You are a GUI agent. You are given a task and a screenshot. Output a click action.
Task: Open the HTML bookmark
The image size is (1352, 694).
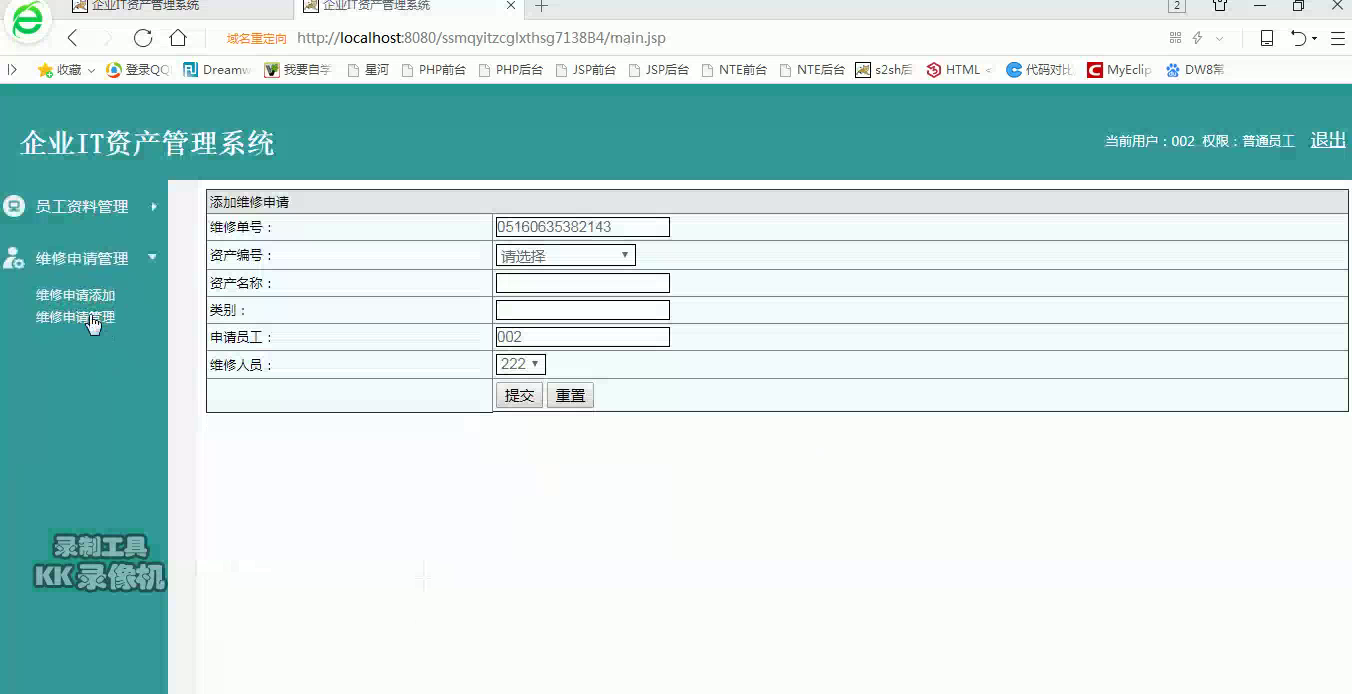(959, 70)
